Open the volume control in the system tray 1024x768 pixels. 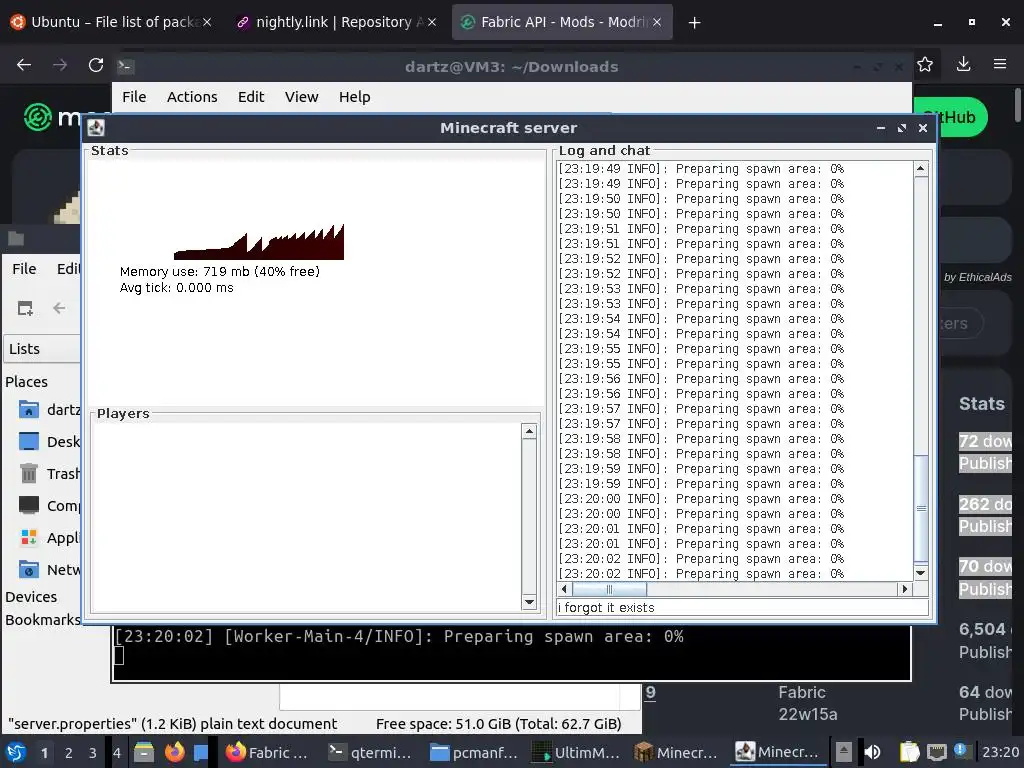pos(872,752)
